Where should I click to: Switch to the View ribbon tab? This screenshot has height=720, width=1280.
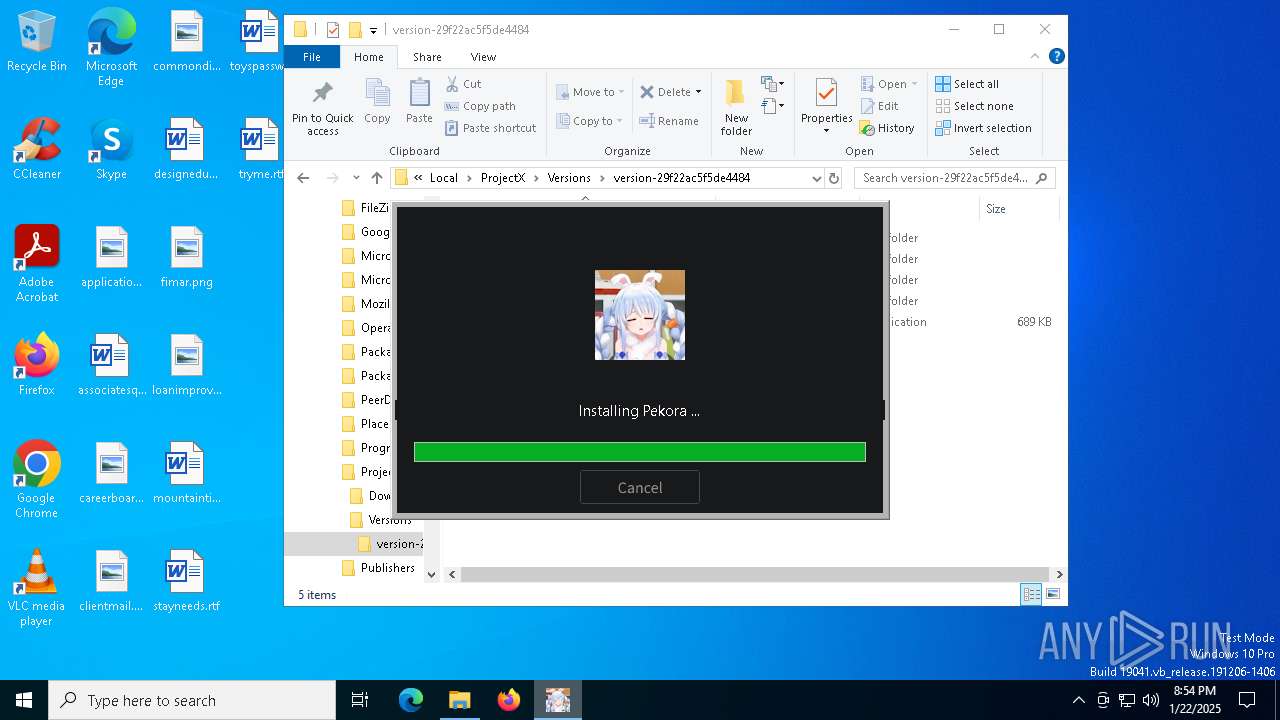click(483, 57)
